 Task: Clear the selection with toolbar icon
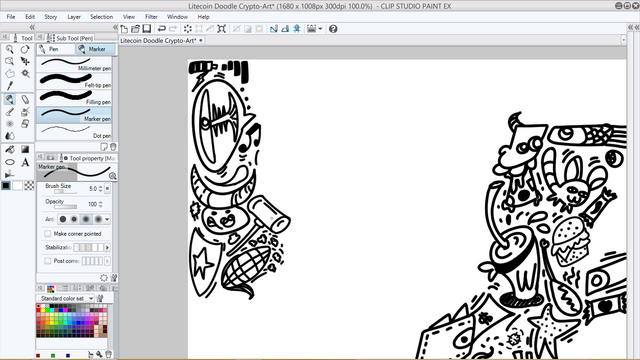point(187,29)
